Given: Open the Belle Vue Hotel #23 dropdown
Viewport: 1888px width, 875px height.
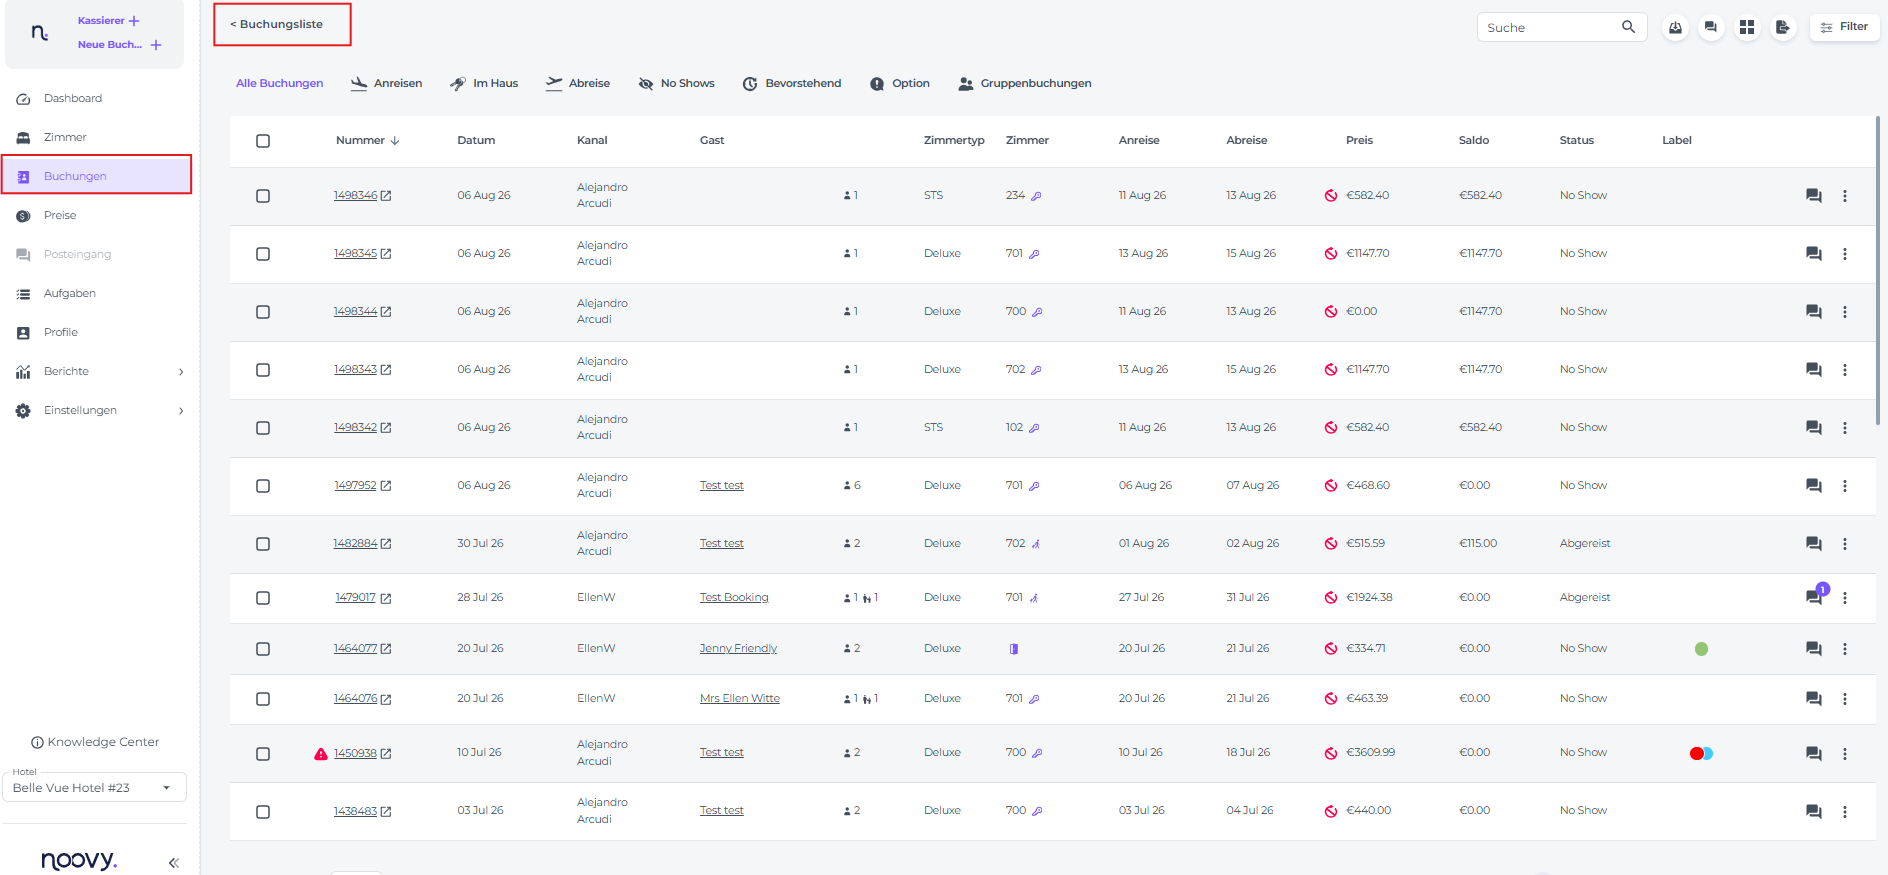Looking at the screenshot, I should [x=94, y=787].
